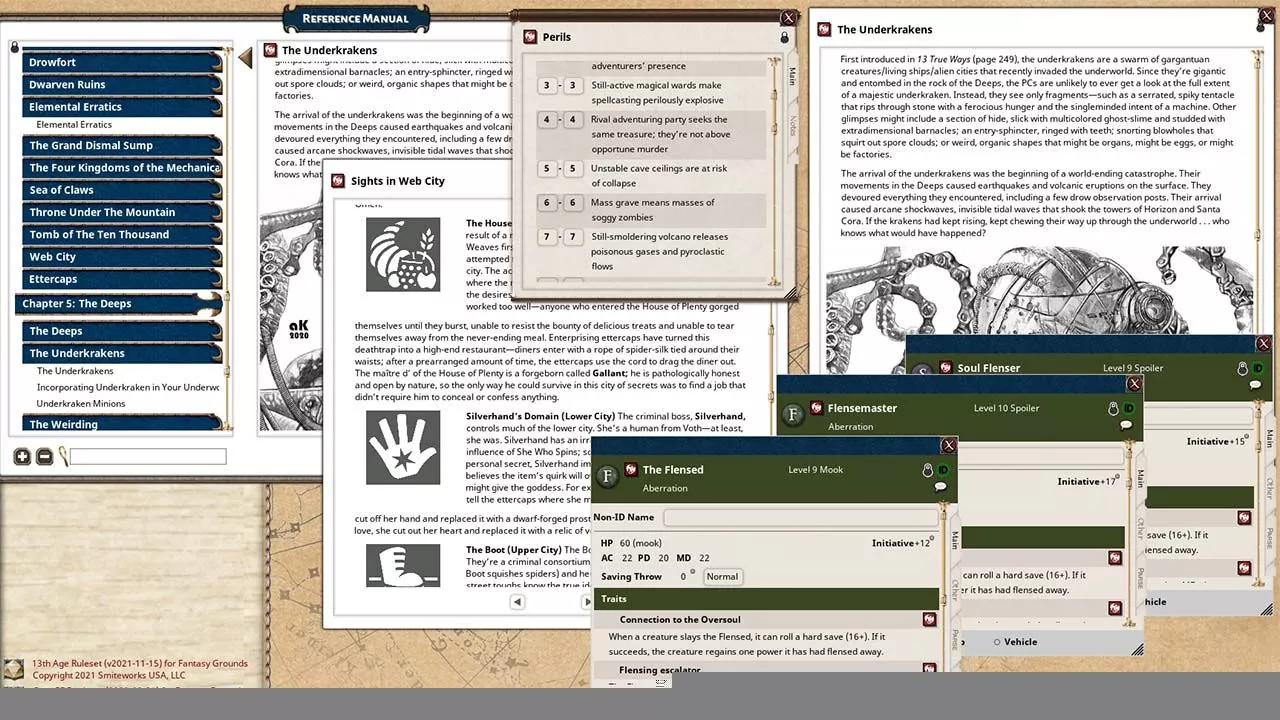This screenshot has width=1280, height=720.
Task: Click the Flensemaster F token
Action: point(793,414)
